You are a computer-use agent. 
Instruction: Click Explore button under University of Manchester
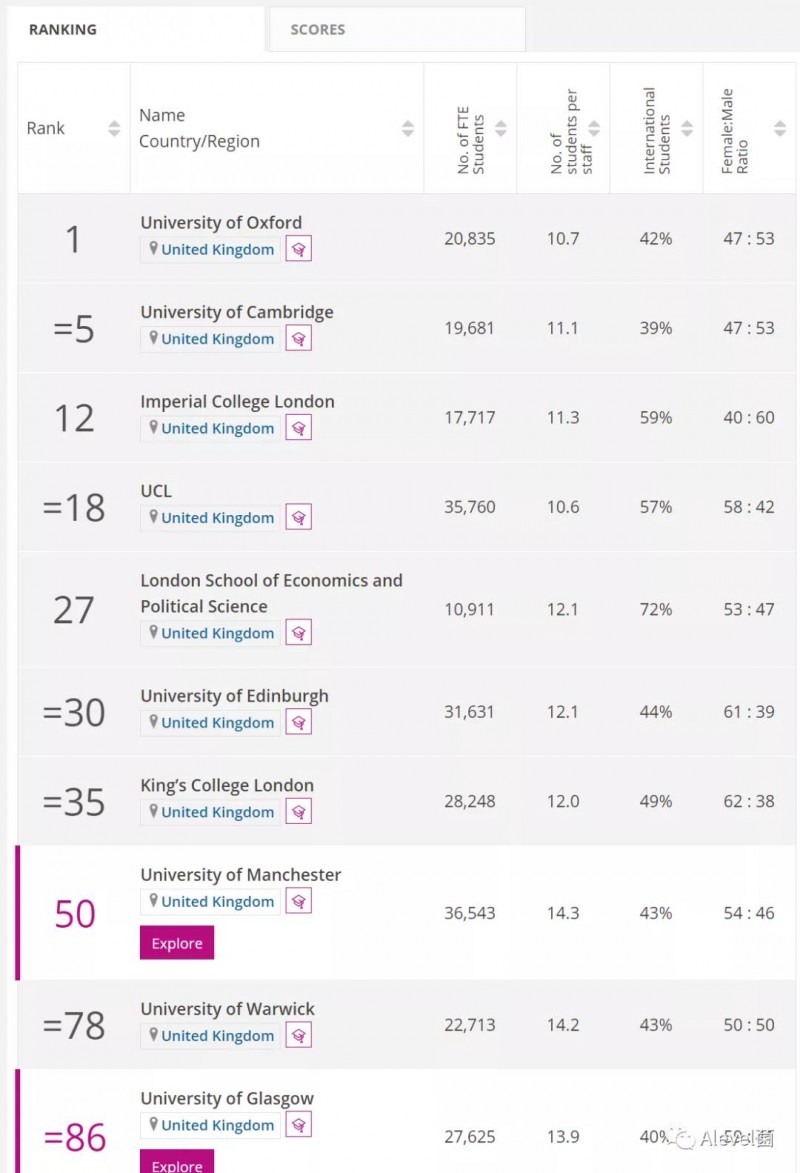177,943
